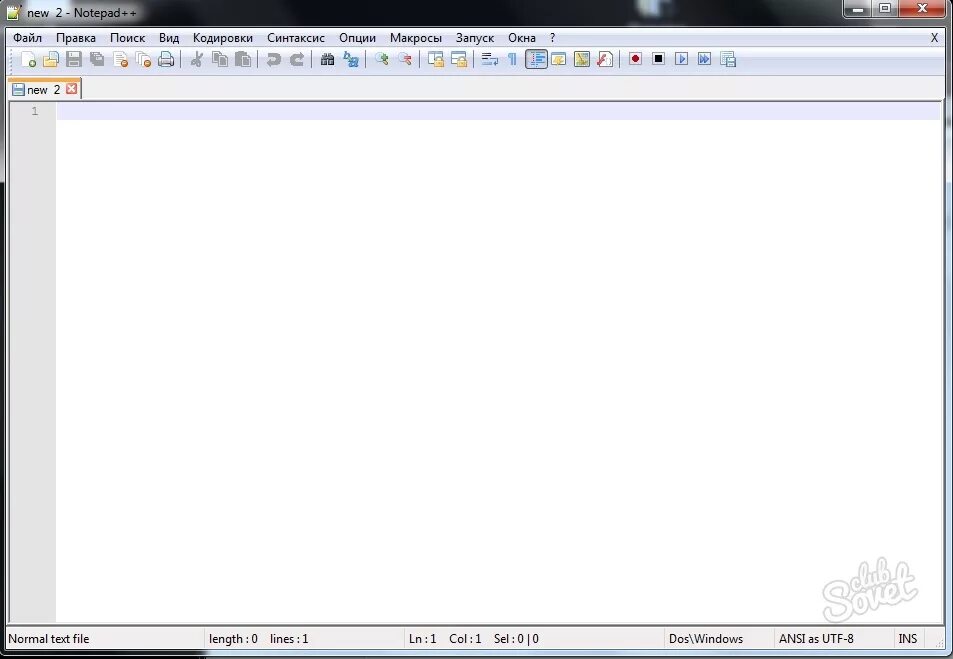Click the Save All toolbar icon
This screenshot has height=659, width=953.
click(x=97, y=59)
